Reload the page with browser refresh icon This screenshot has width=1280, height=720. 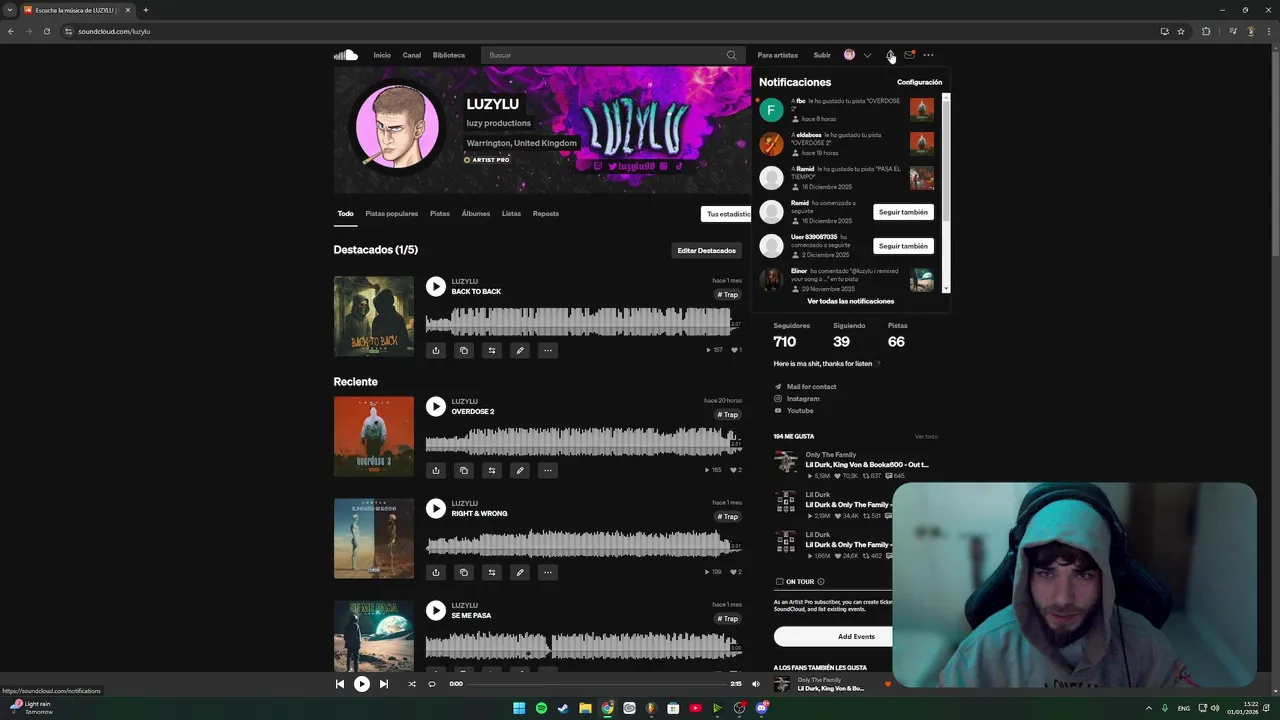46,31
